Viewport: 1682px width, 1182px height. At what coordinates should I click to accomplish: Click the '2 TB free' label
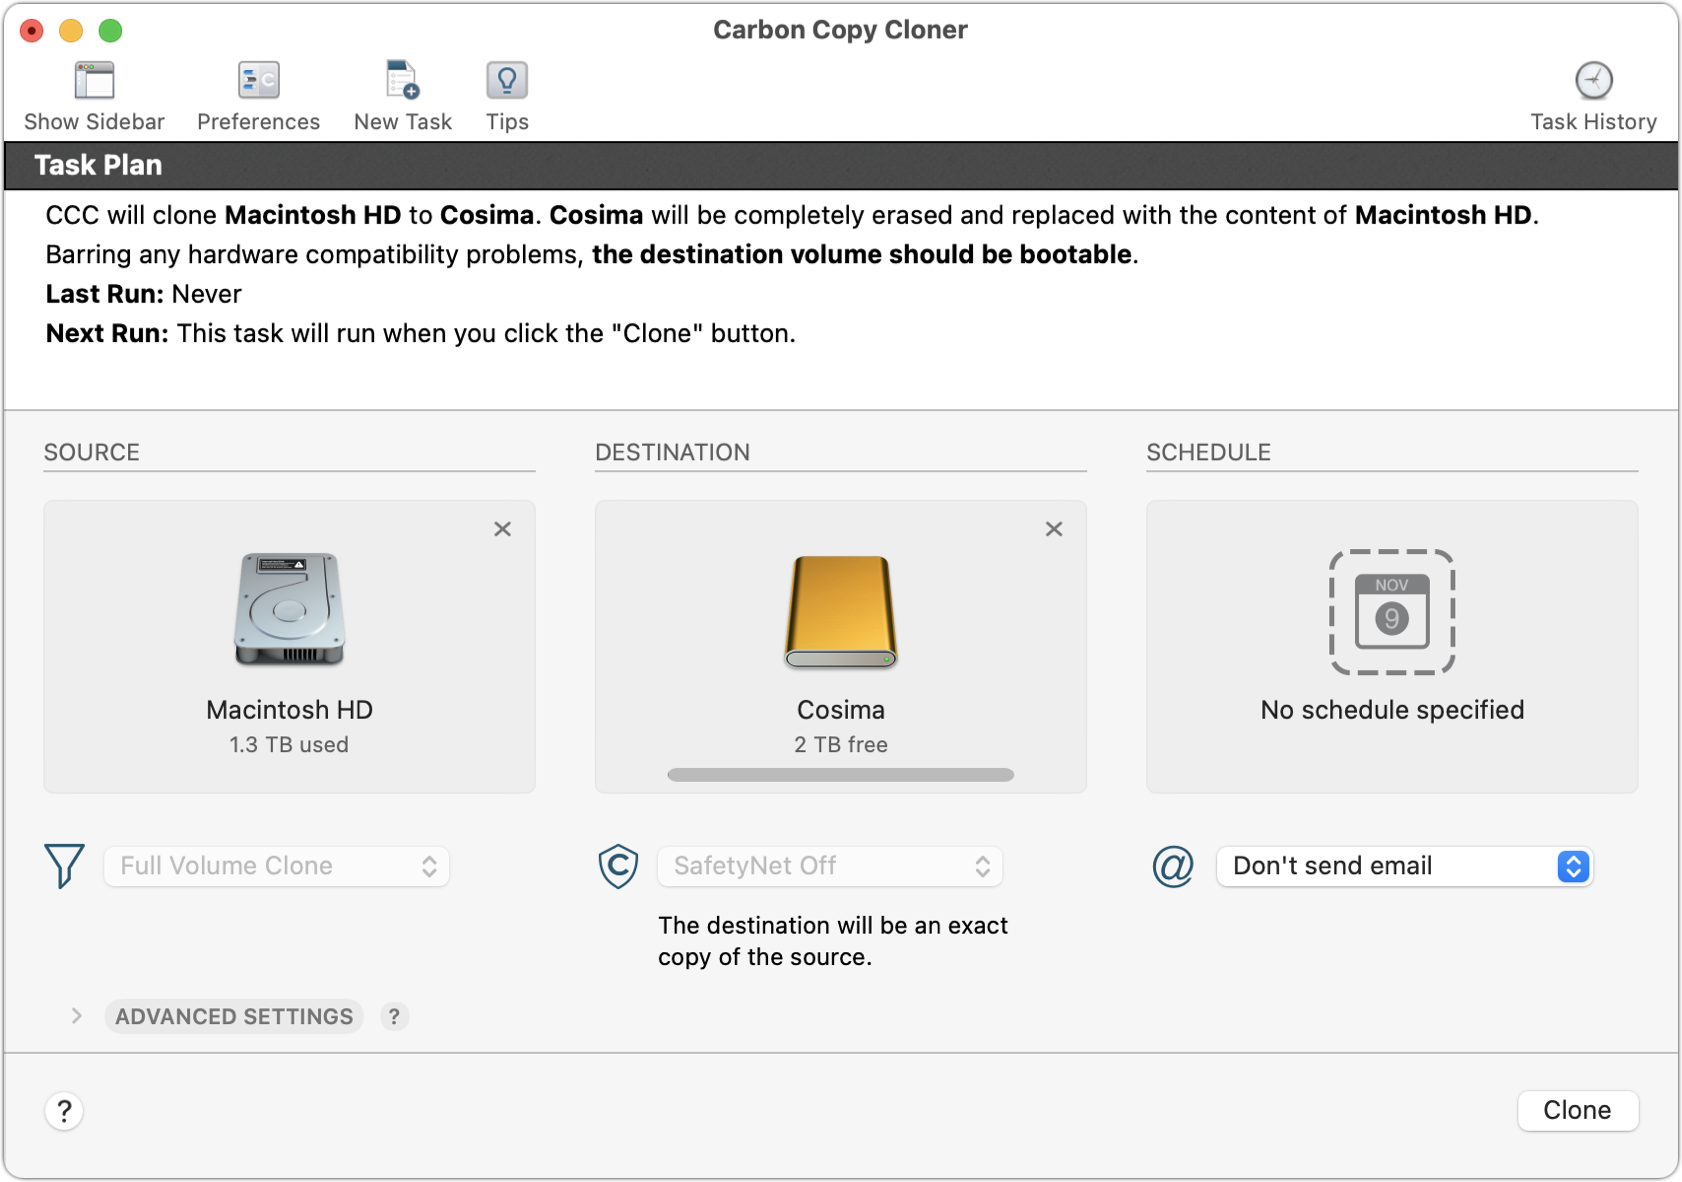coord(841,745)
